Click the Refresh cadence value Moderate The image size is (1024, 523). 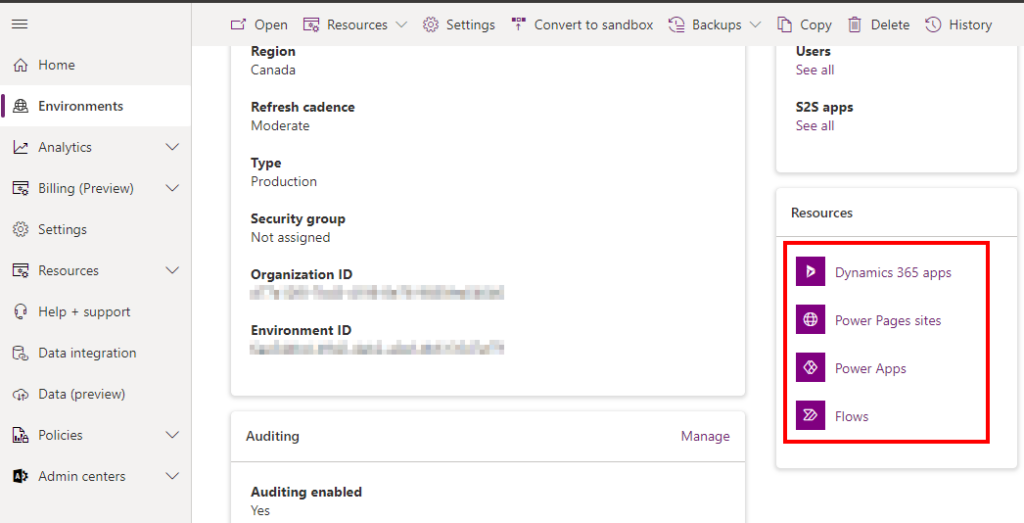280,125
